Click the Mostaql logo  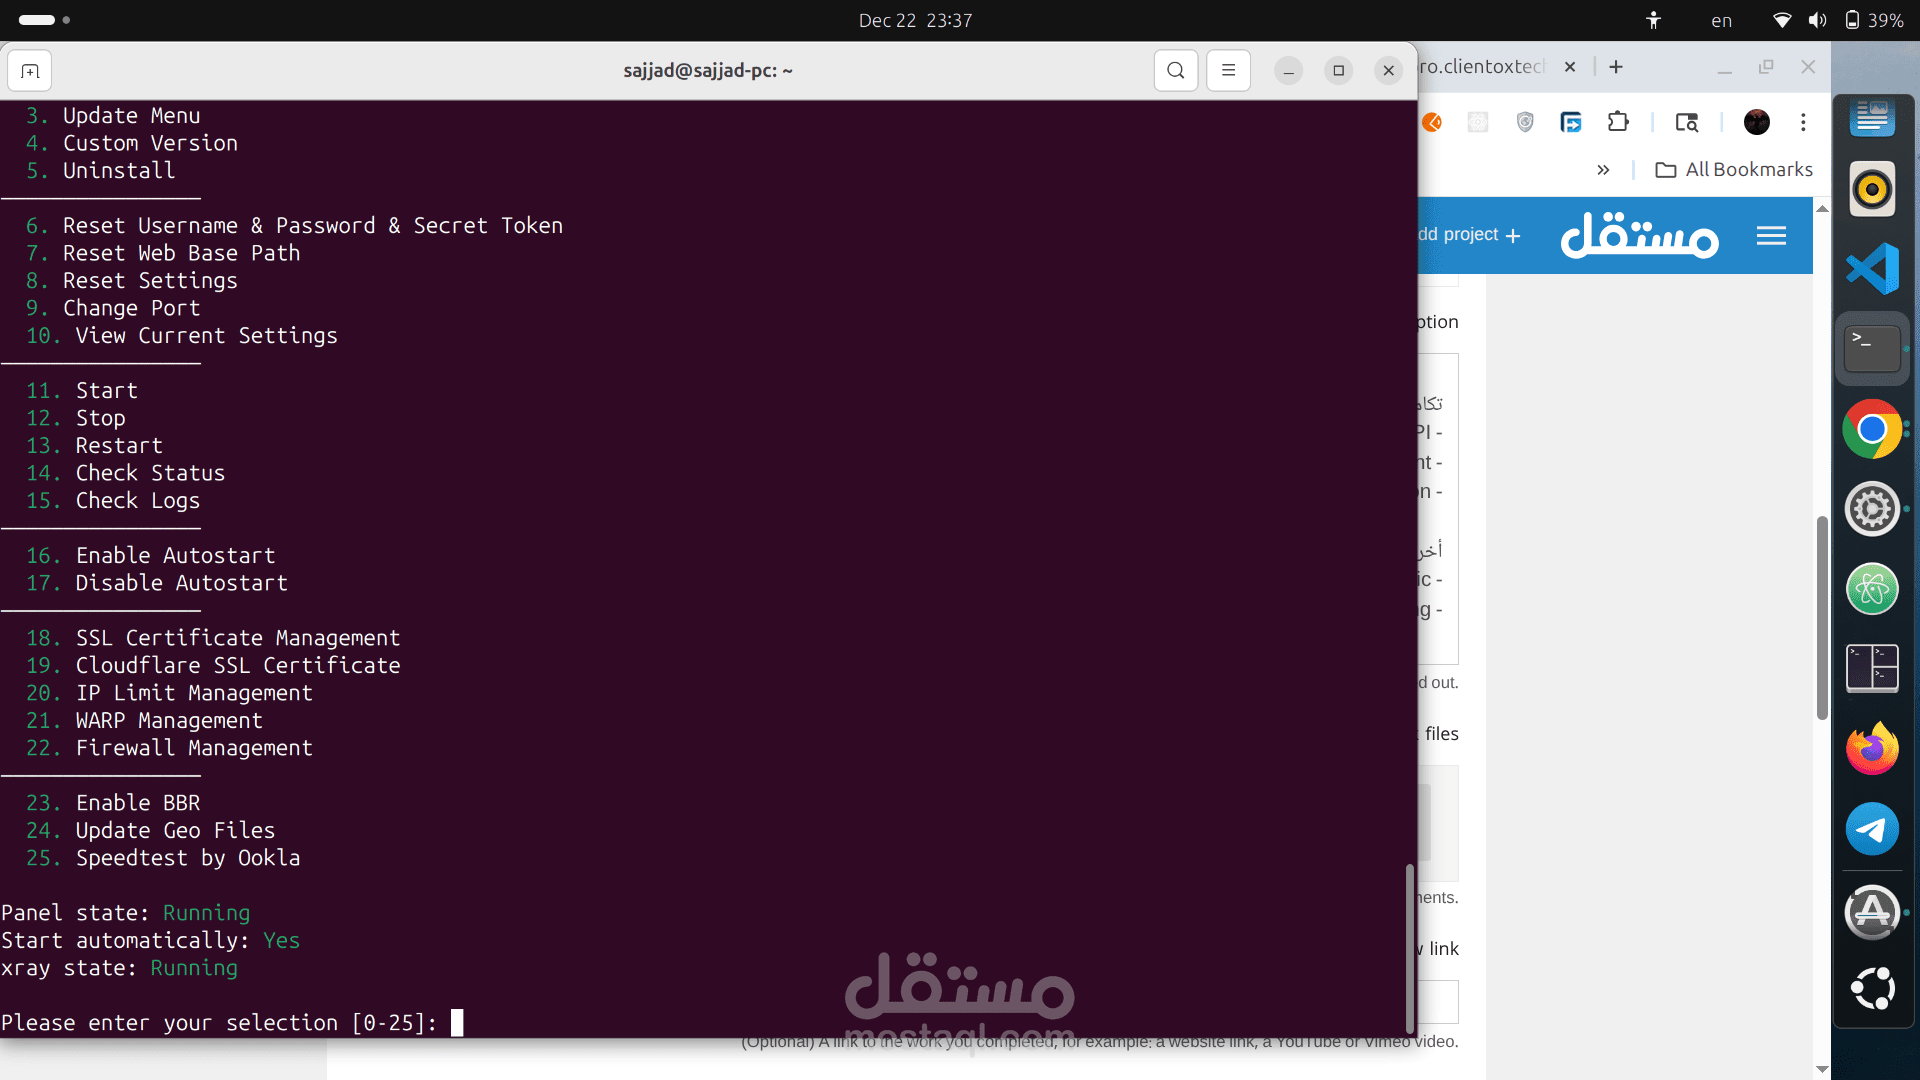pyautogui.click(x=1639, y=236)
